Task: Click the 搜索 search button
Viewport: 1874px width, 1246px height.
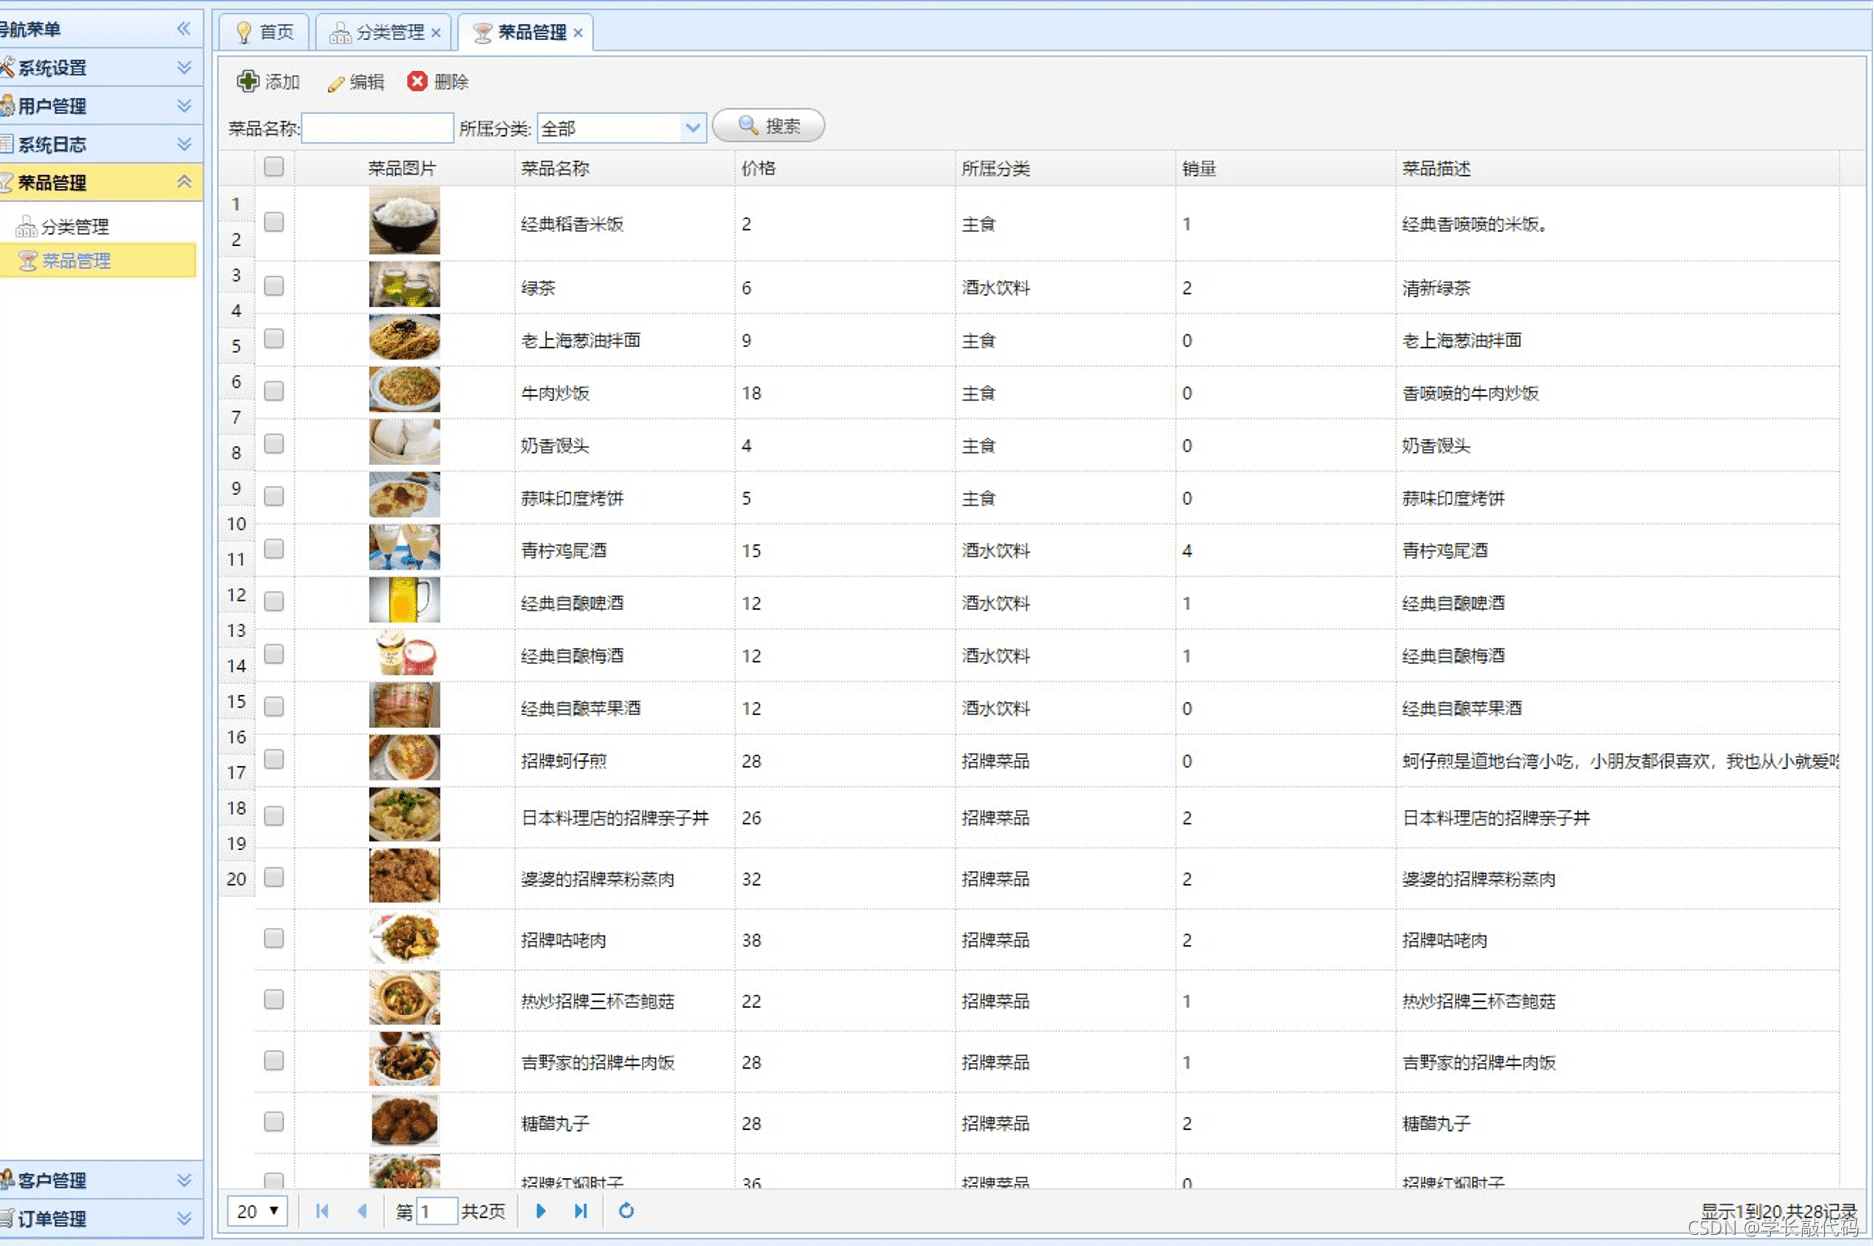Action: (x=768, y=126)
